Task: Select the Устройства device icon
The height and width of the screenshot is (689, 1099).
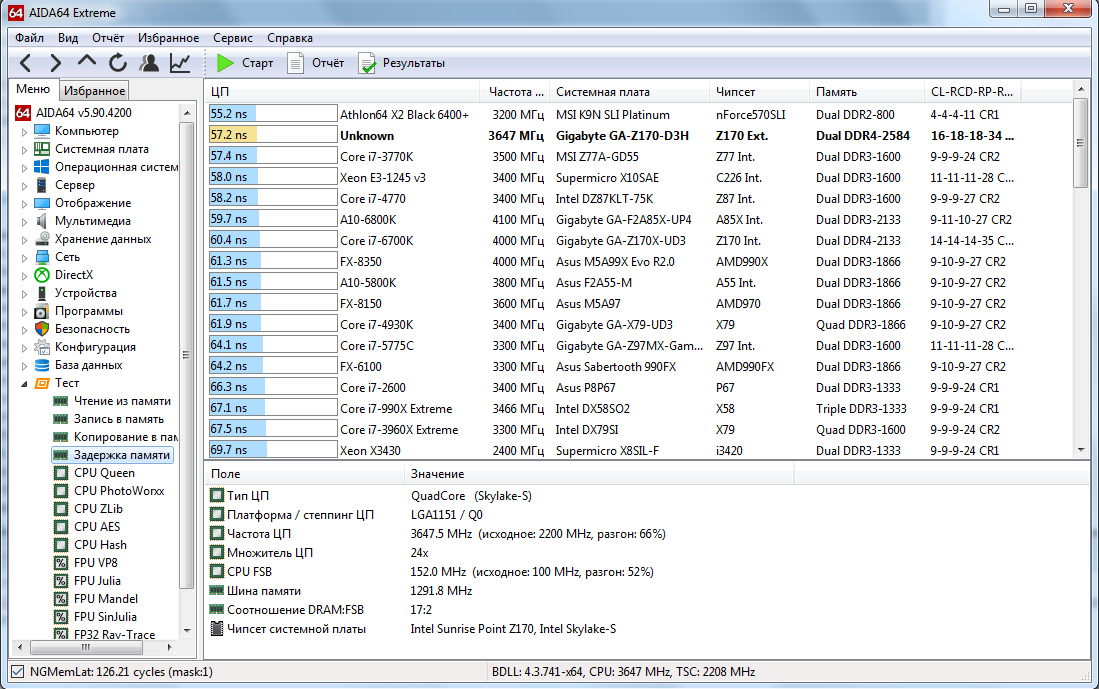Action: pos(42,293)
